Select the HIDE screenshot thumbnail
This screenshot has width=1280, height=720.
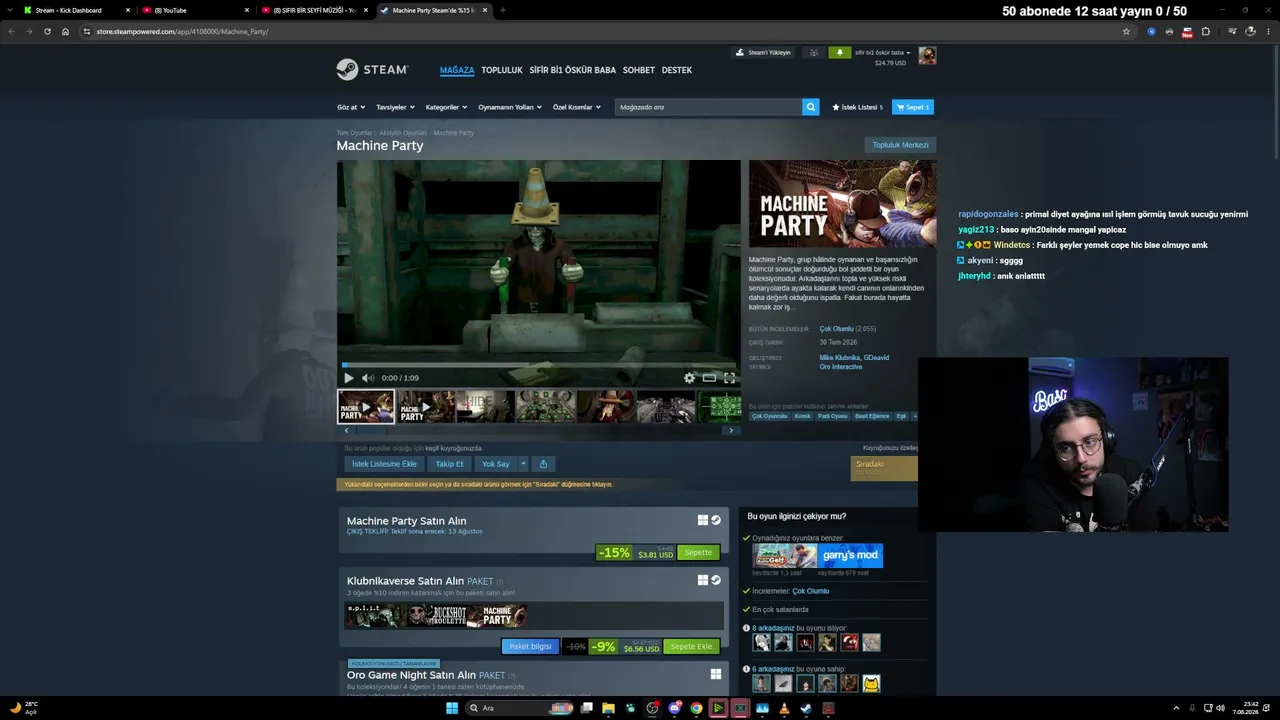pos(485,407)
